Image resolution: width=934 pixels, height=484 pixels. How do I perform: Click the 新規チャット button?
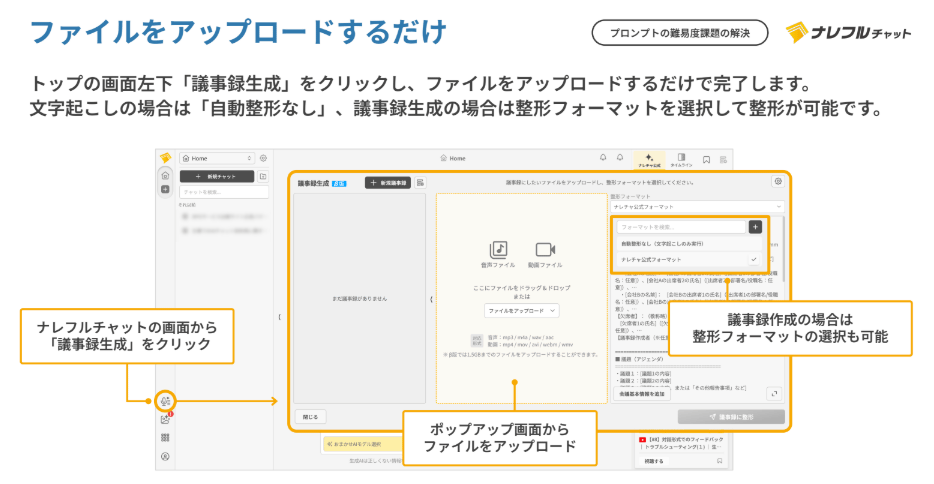[x=216, y=176]
